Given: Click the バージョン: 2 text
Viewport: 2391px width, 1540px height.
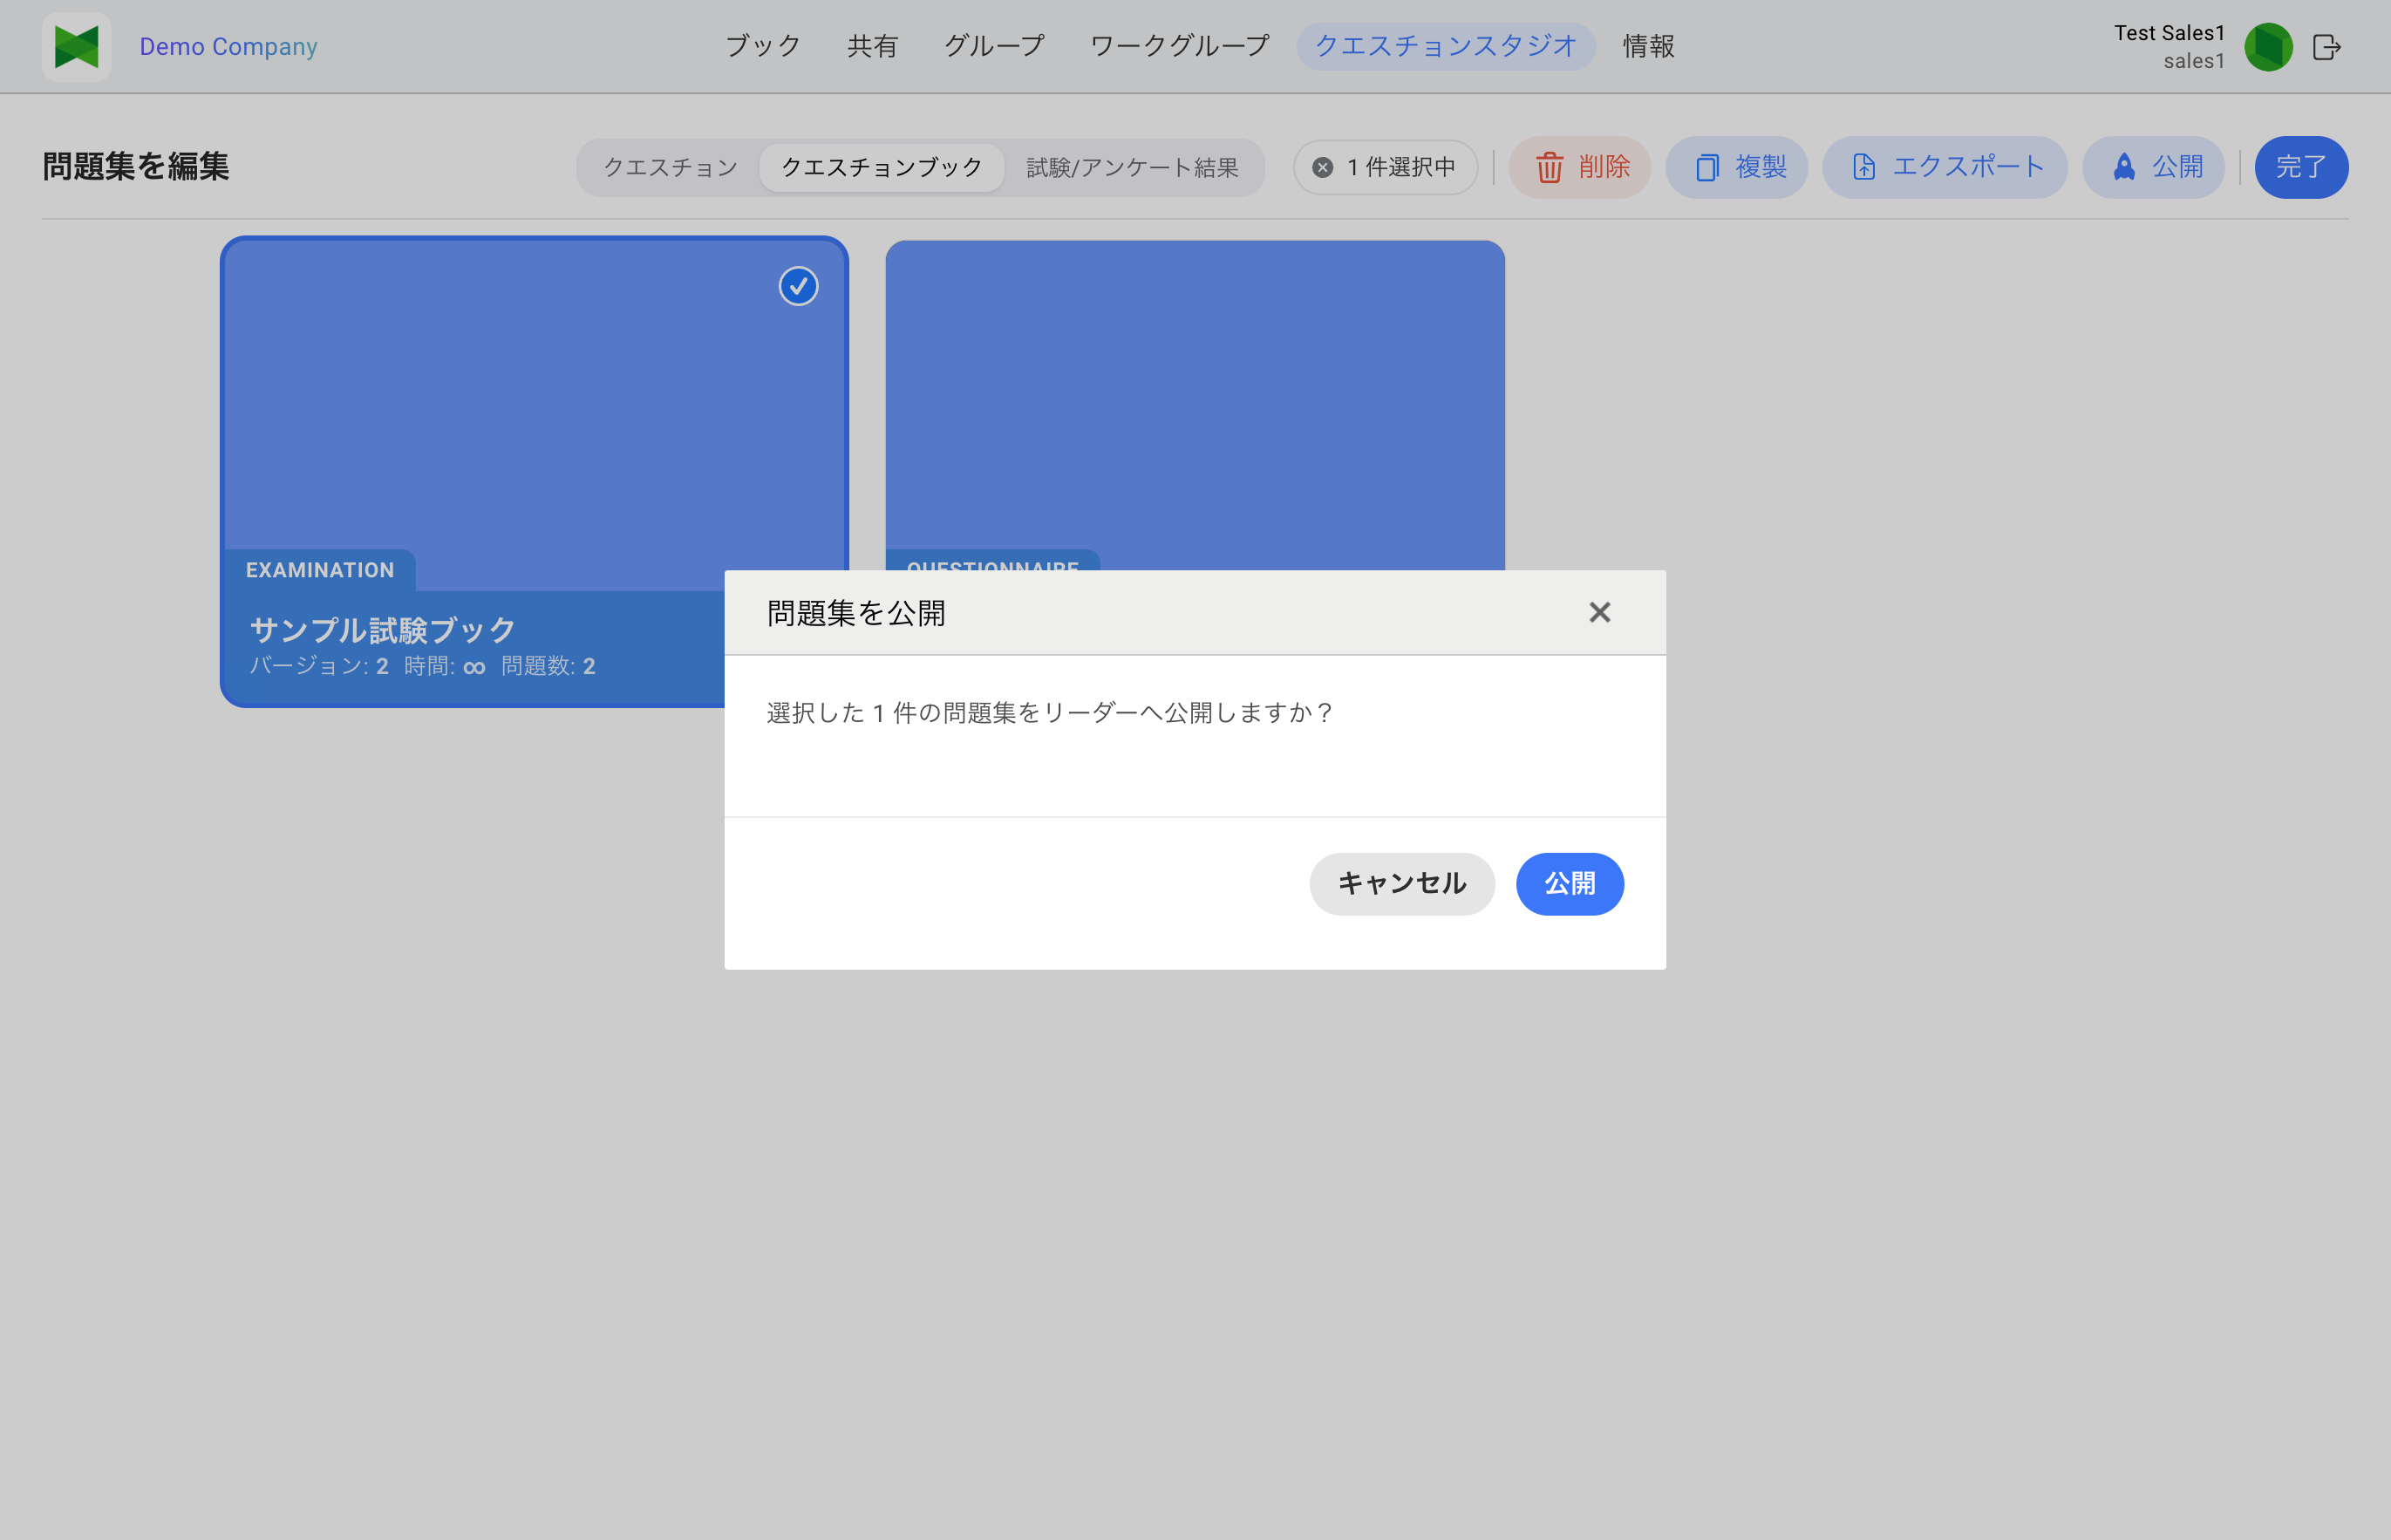Looking at the screenshot, I should tap(319, 666).
